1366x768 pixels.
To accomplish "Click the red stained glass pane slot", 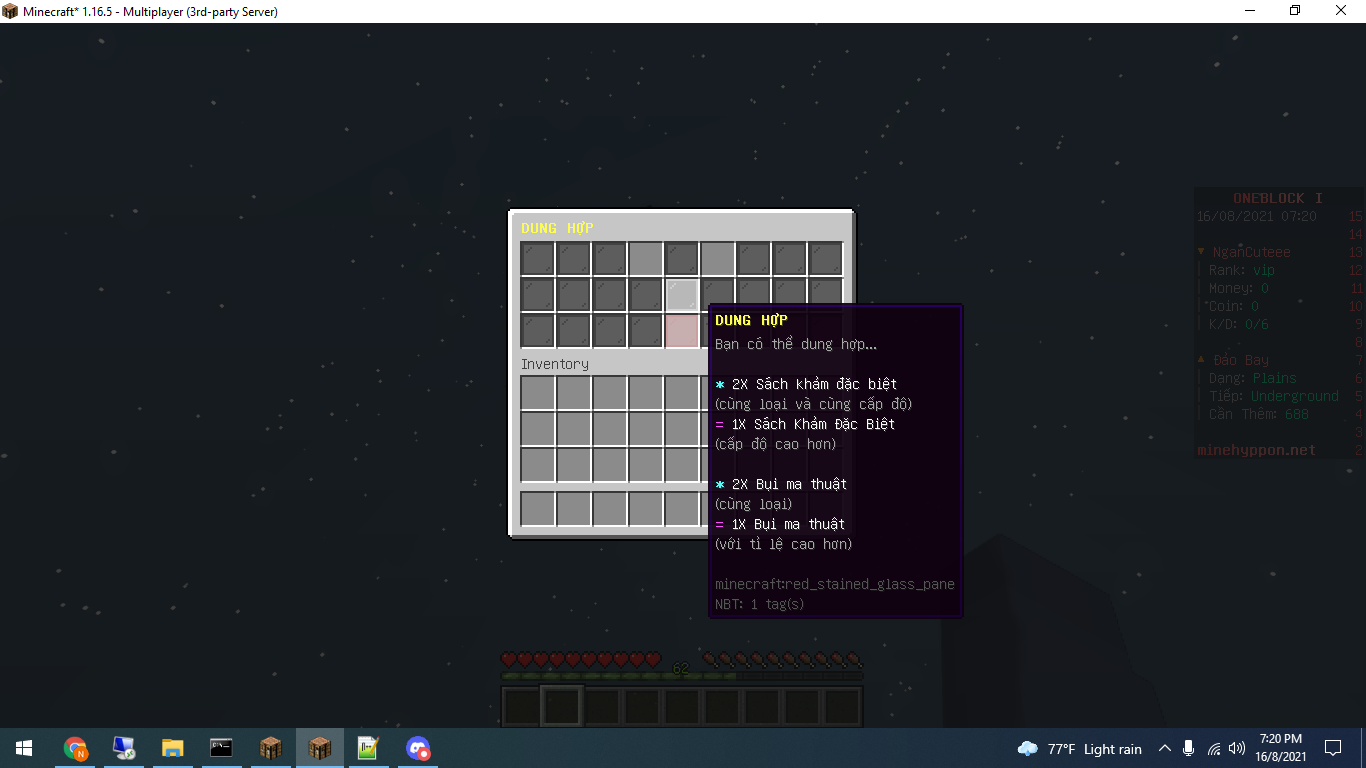I will point(682,331).
